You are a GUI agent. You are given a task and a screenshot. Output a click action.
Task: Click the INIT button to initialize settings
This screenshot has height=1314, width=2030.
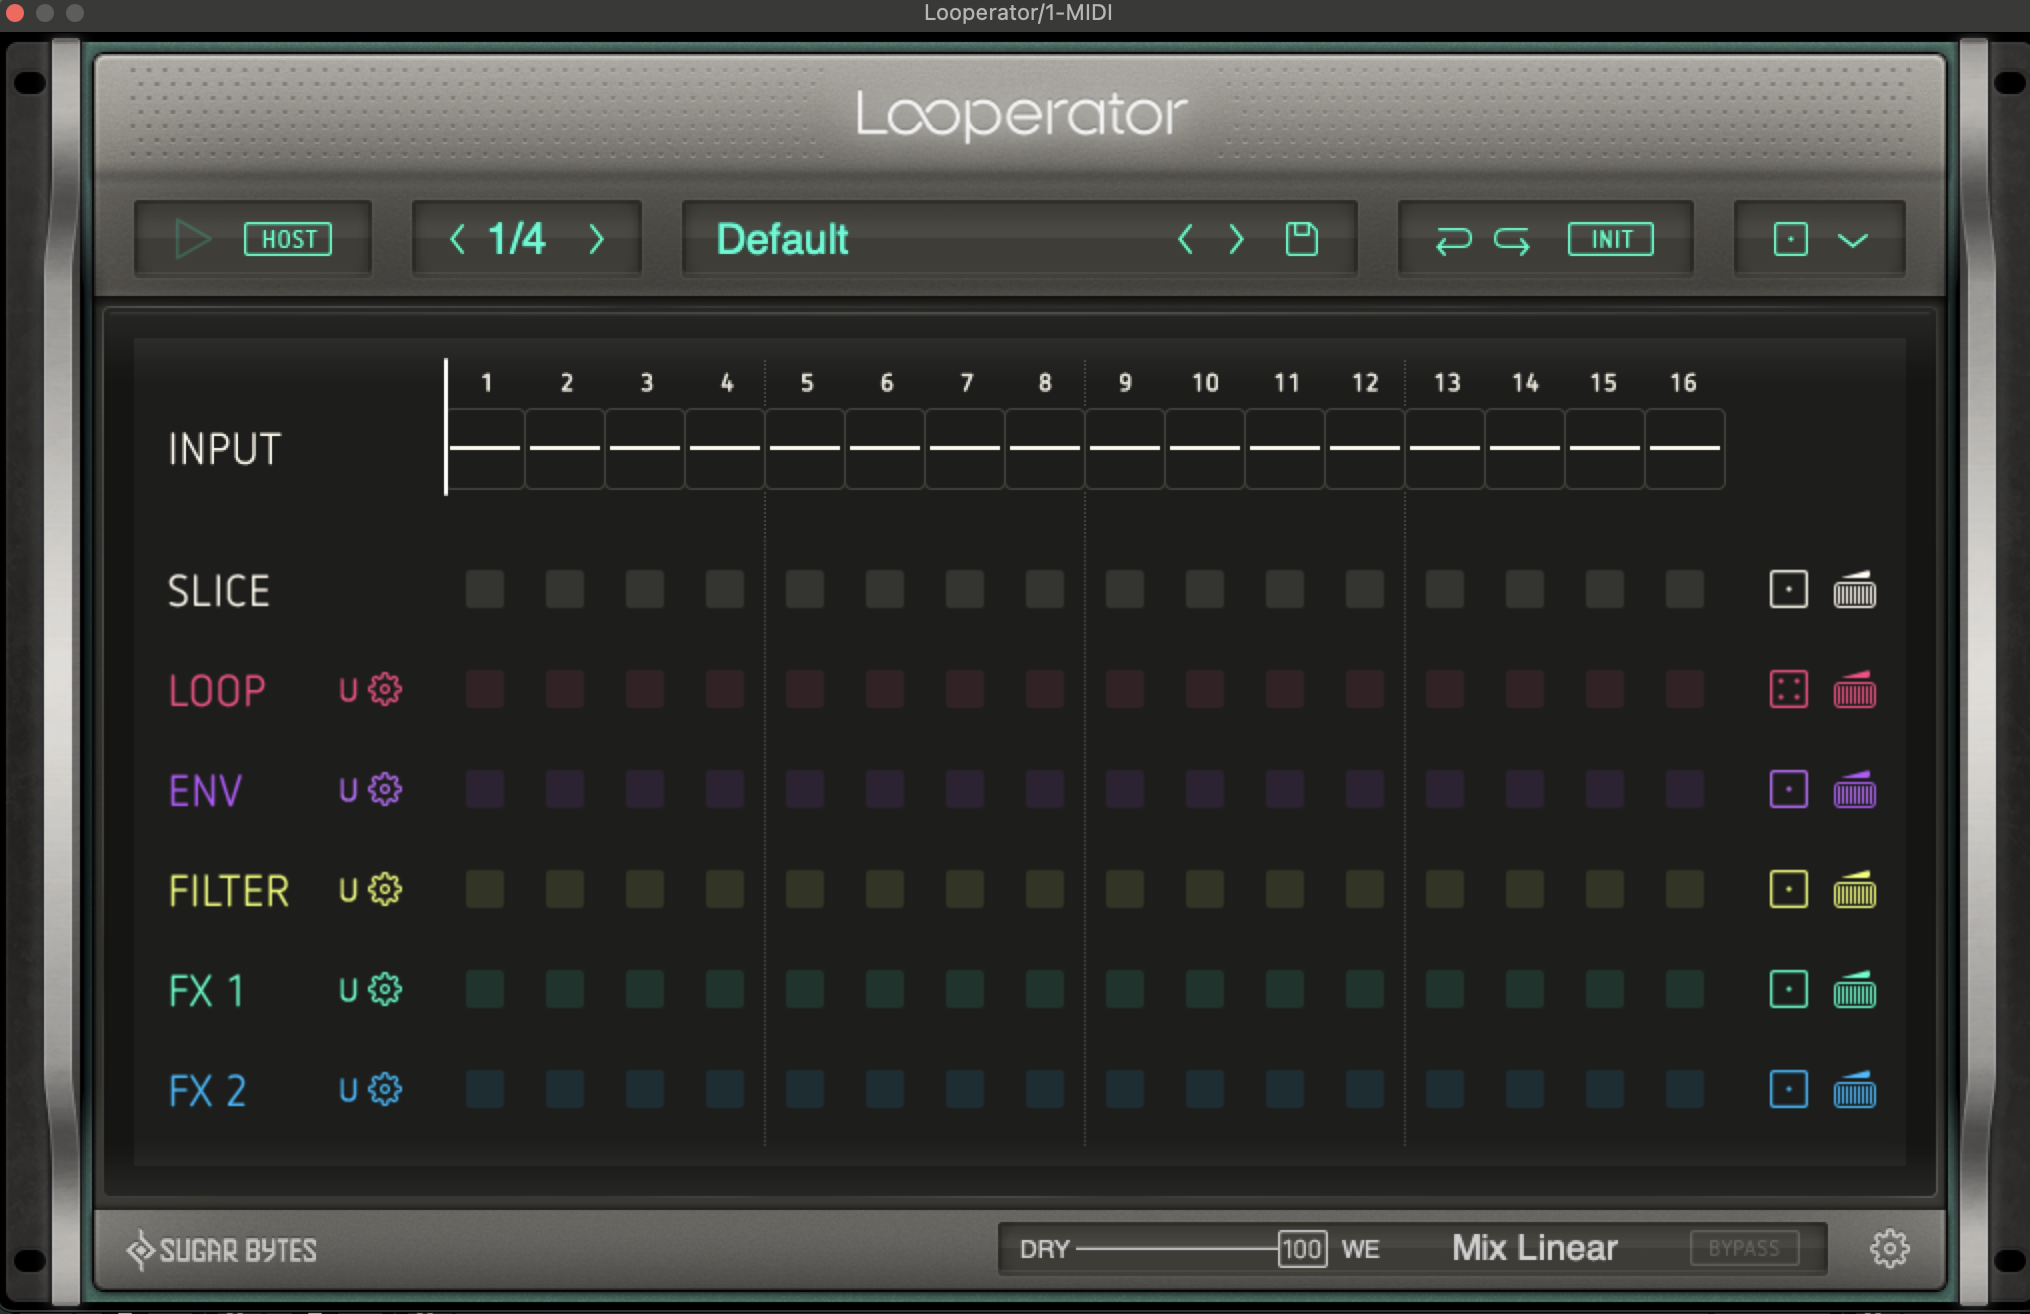pyautogui.click(x=1610, y=239)
